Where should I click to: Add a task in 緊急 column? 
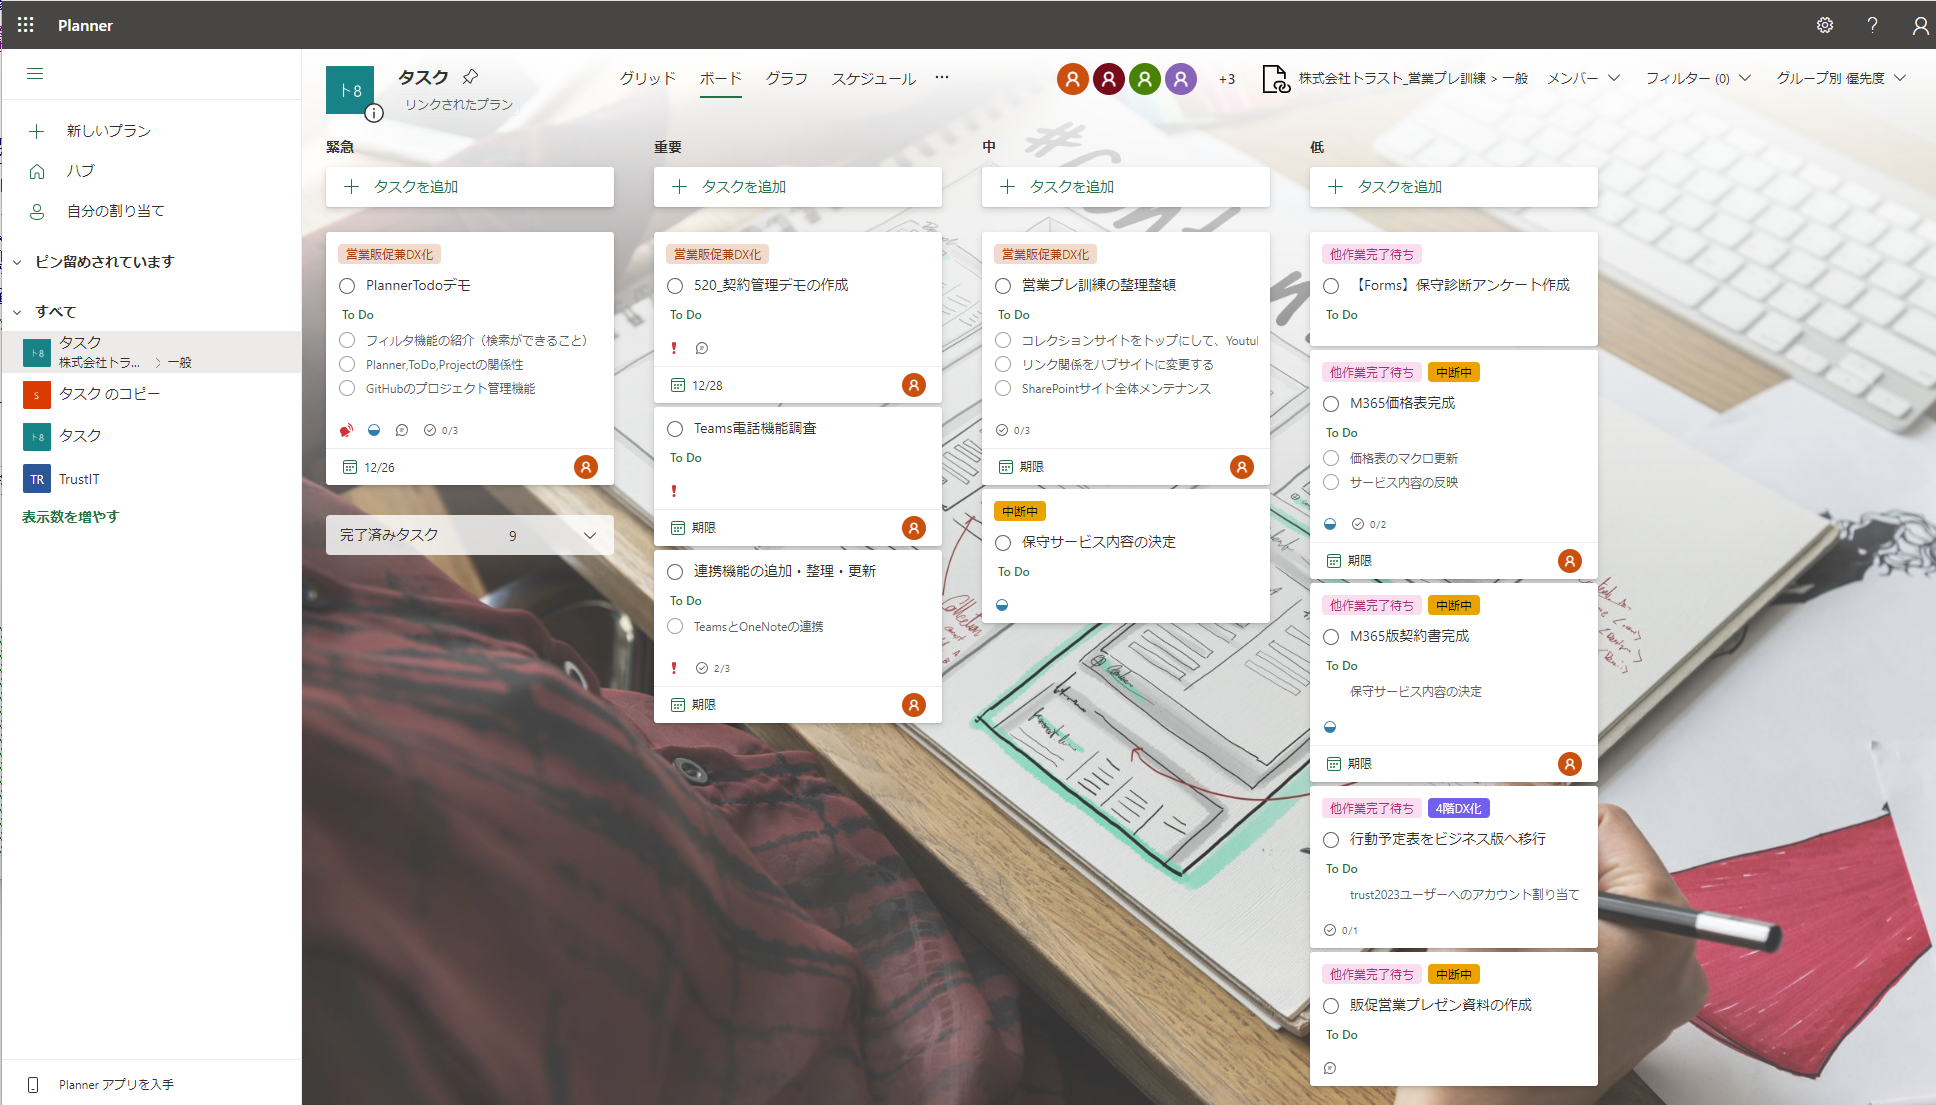coord(470,187)
